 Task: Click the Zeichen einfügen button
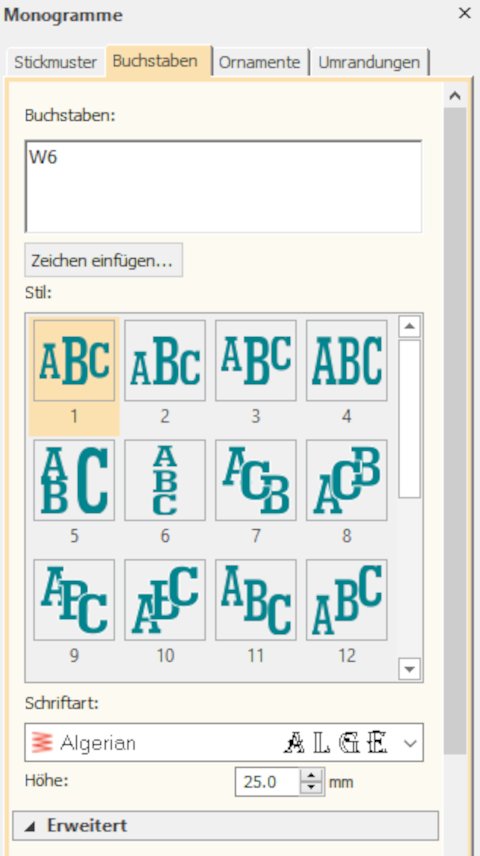pos(104,260)
